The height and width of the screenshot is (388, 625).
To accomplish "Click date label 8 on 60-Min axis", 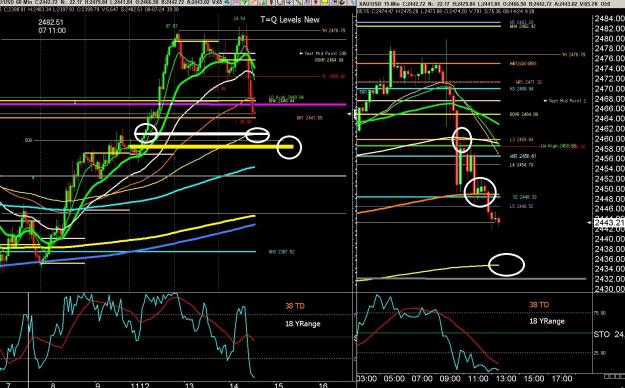I will click(x=53, y=385).
